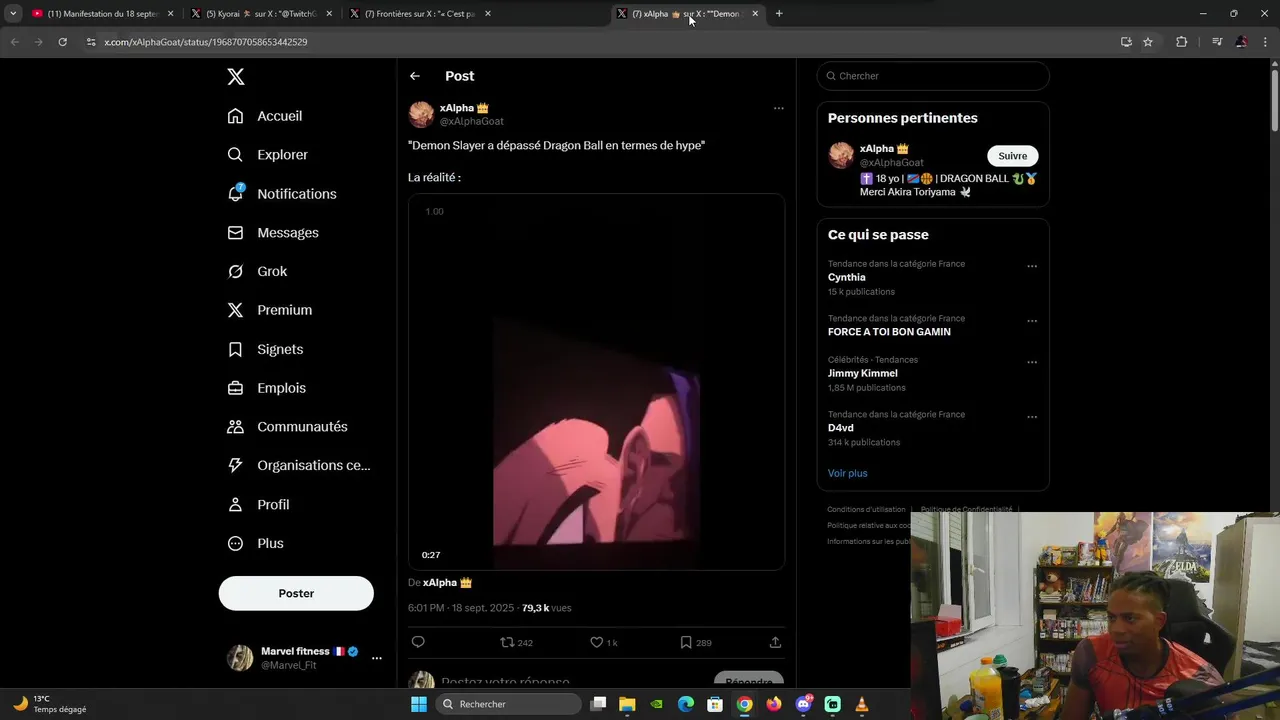Open Grok from the sidebar
Screen dimensions: 1280x720
[x=257, y=271]
